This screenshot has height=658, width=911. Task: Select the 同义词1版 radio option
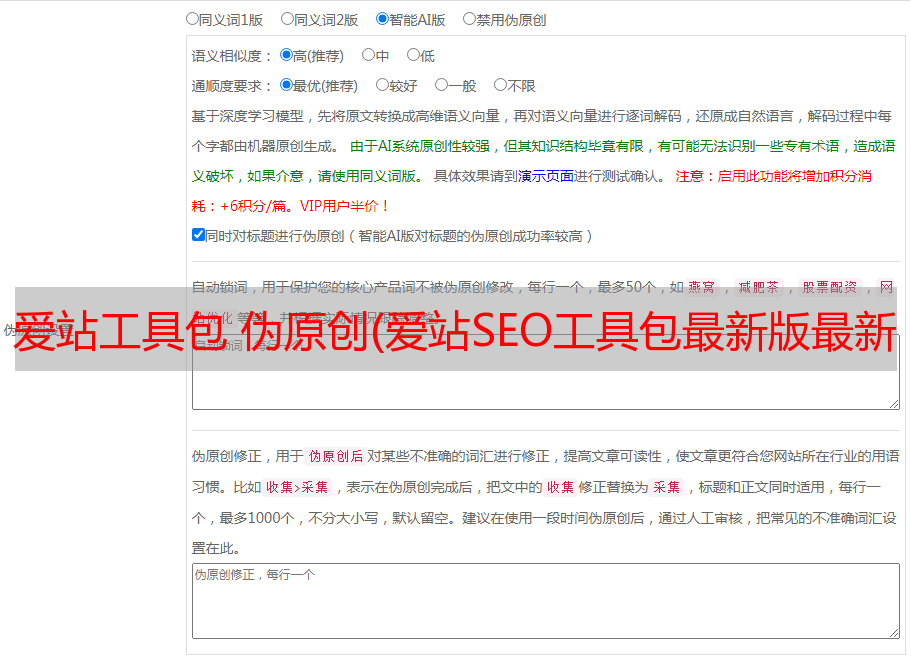[192, 19]
